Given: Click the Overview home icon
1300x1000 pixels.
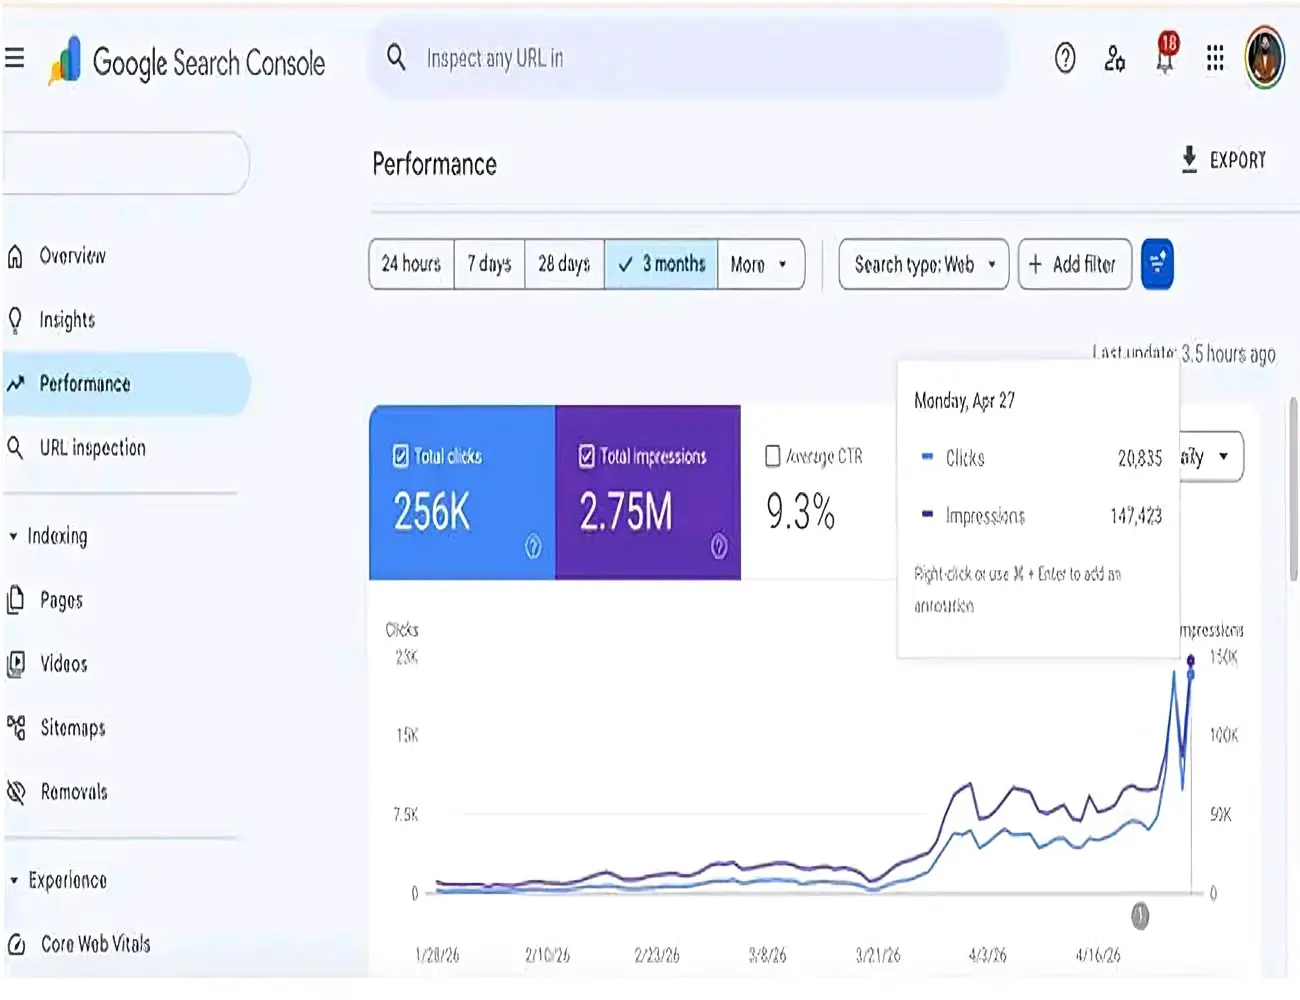Looking at the screenshot, I should click(15, 257).
